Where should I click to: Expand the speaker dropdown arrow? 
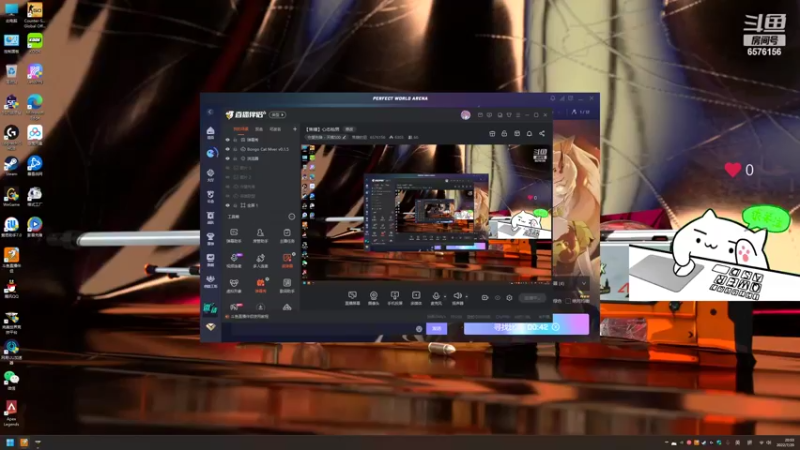click(x=466, y=296)
